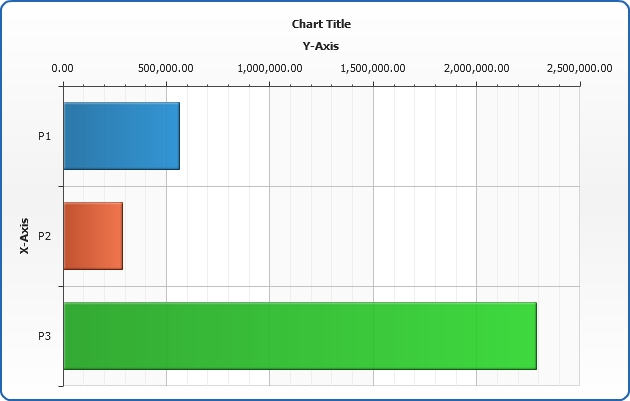Select the 2,000,000.00 axis tick label
Viewport: 630px width, 401px height.
tap(476, 68)
